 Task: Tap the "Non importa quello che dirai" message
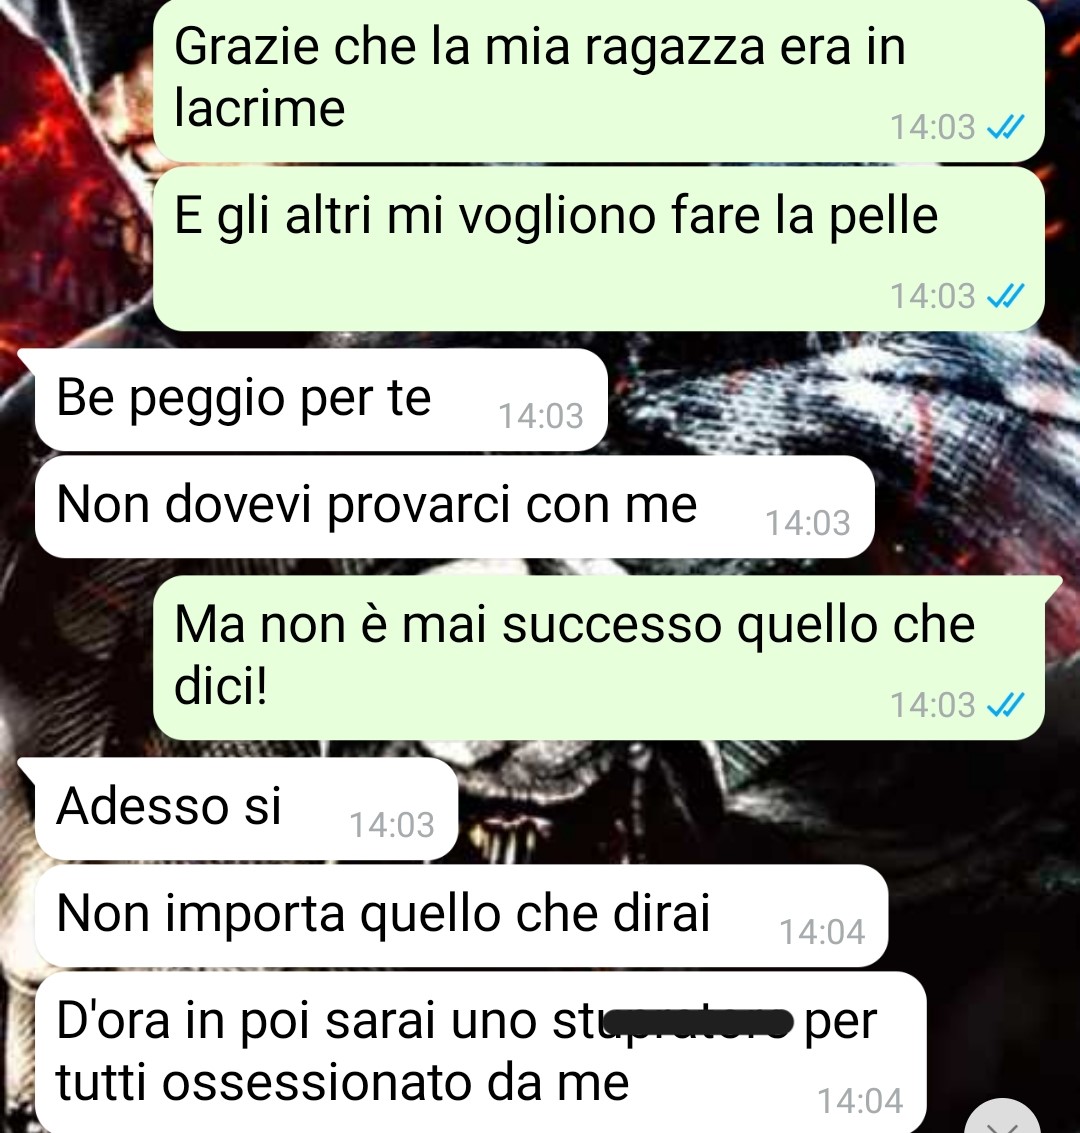pyautogui.click(x=462, y=916)
